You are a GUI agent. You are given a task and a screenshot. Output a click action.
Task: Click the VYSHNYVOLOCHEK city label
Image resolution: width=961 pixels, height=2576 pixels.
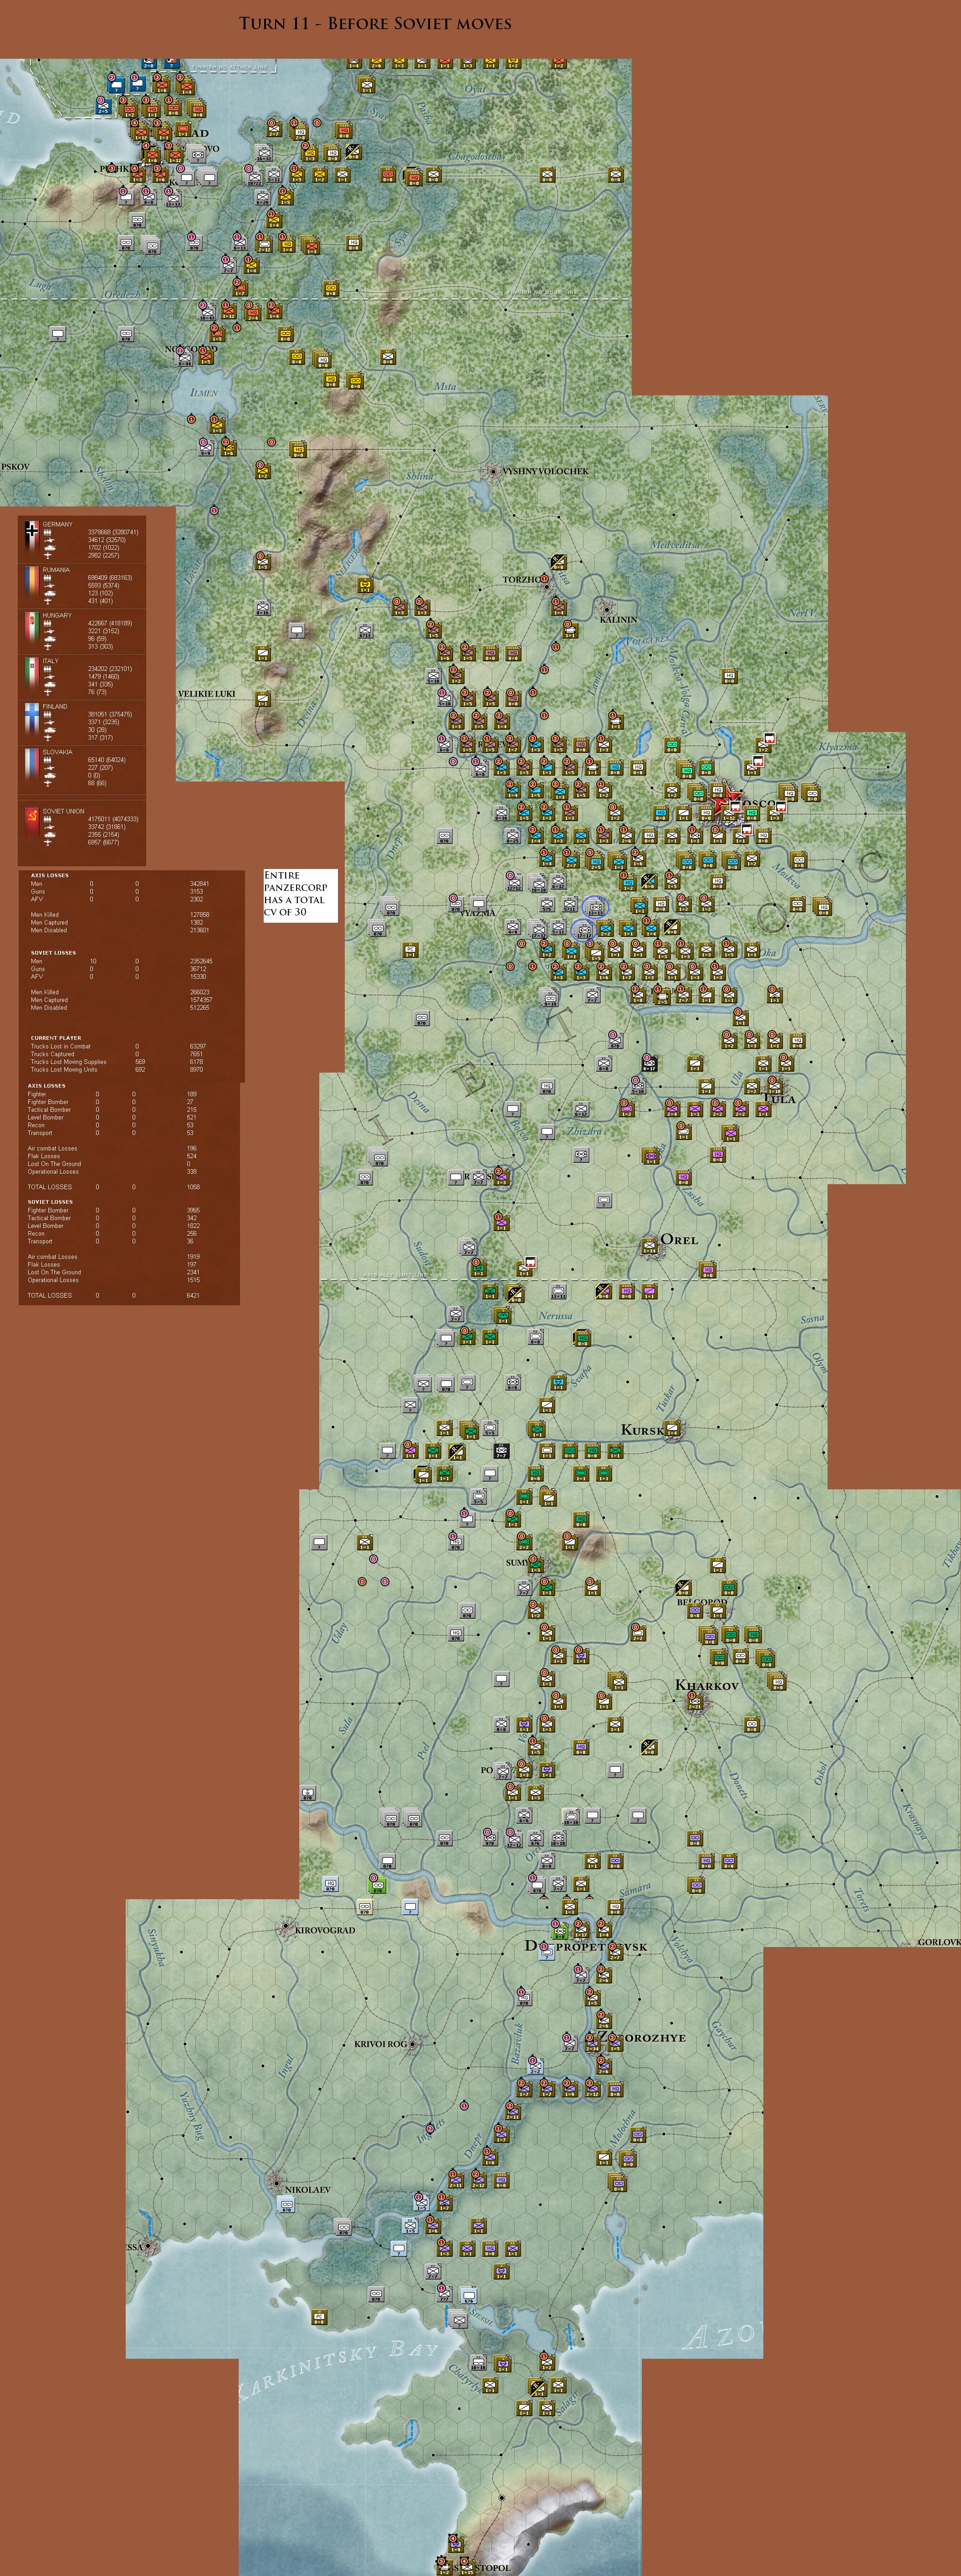545,471
